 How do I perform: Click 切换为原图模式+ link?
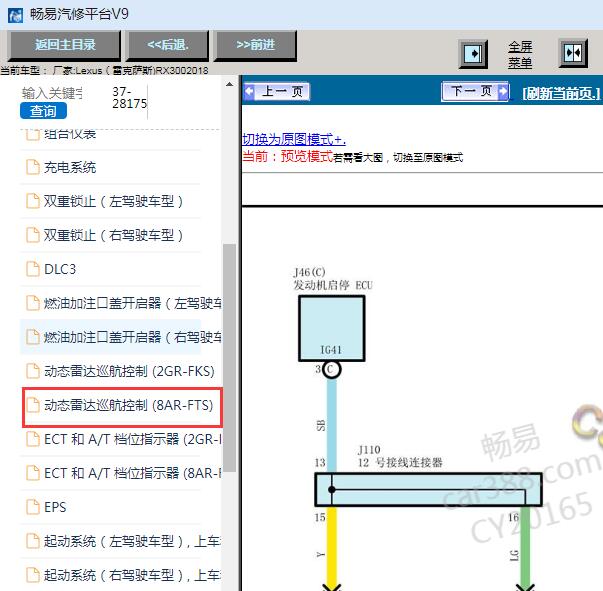click(294, 139)
